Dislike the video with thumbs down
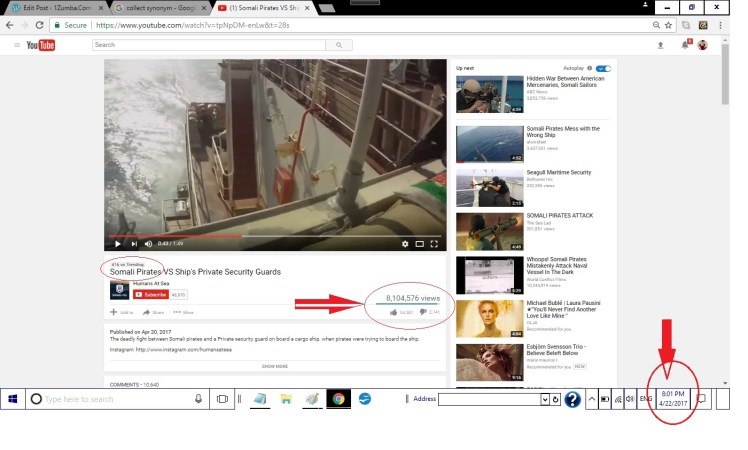 423,313
